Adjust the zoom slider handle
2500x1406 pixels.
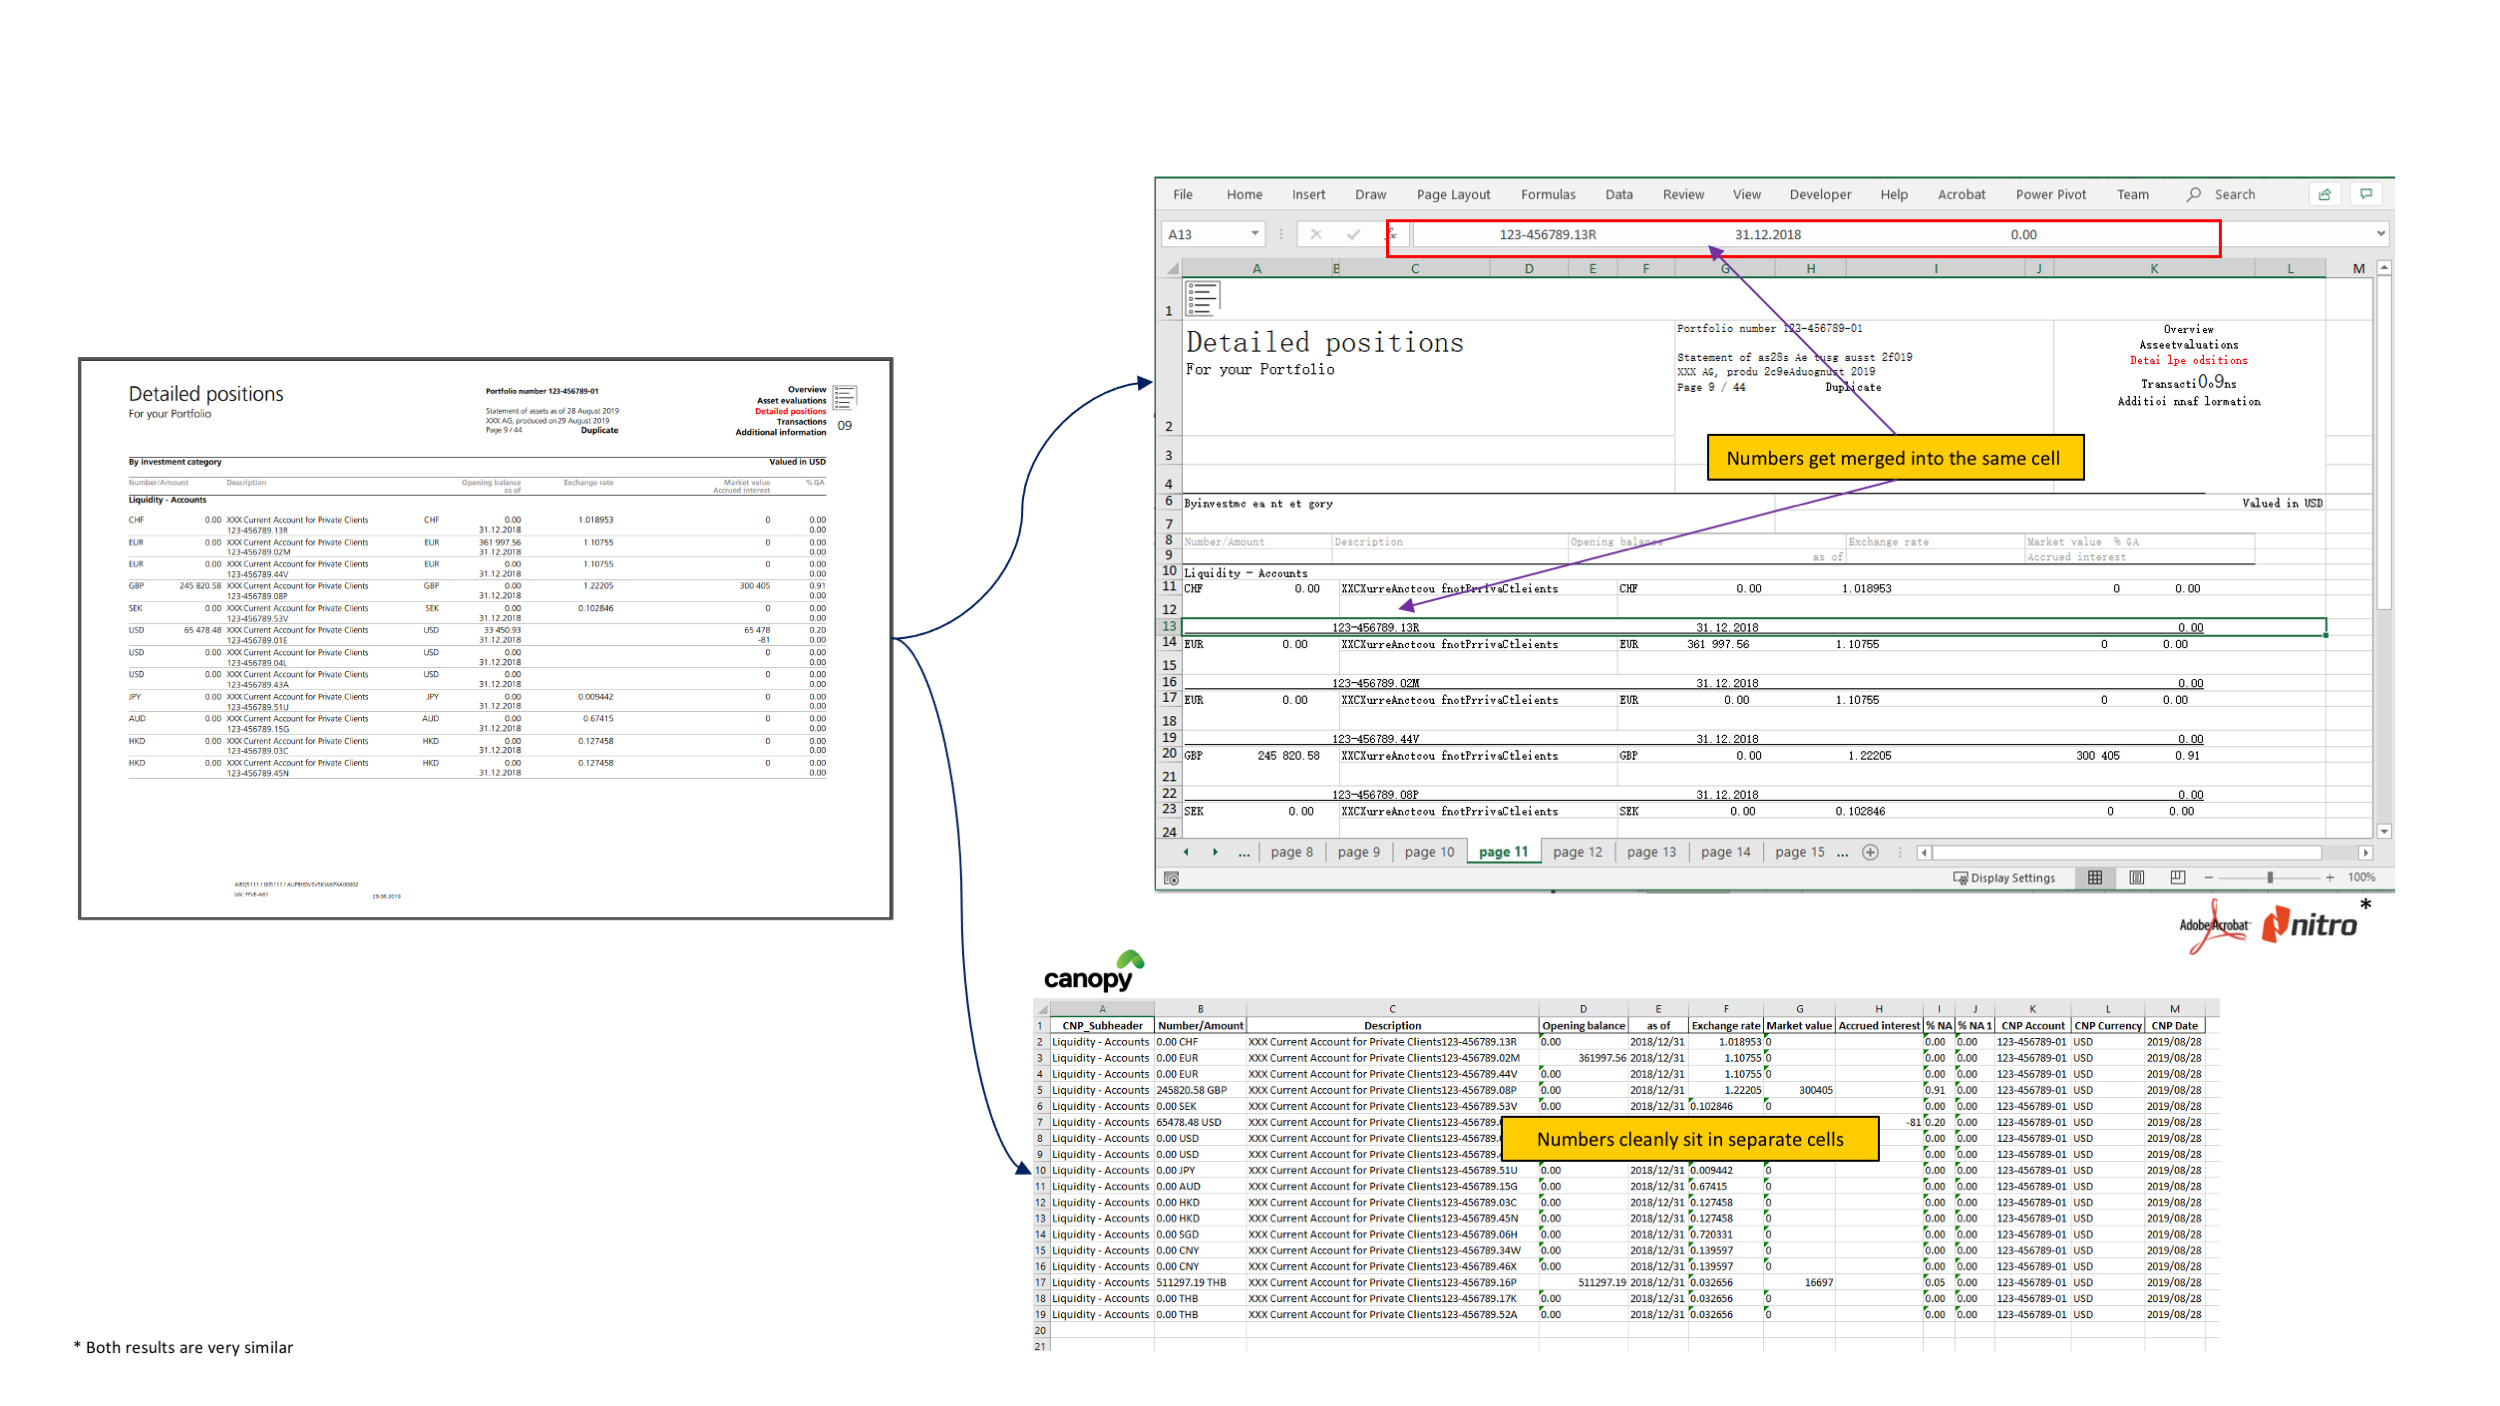[2270, 878]
